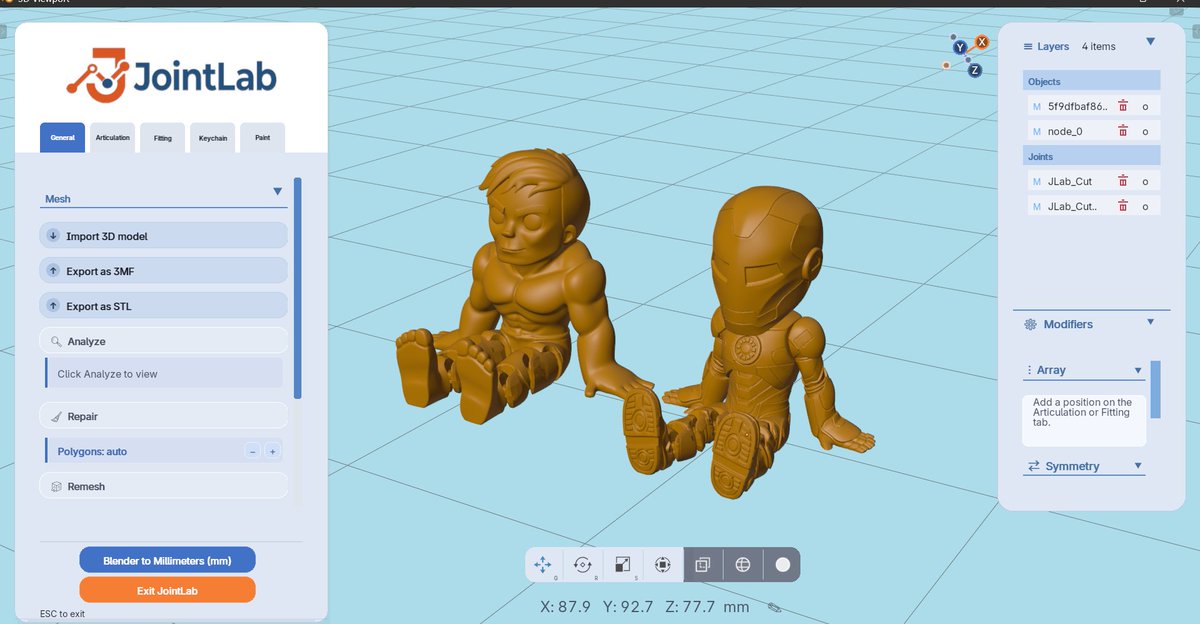The height and width of the screenshot is (624, 1200).
Task: Click the left panel vertical scrollbar
Action: click(x=297, y=288)
